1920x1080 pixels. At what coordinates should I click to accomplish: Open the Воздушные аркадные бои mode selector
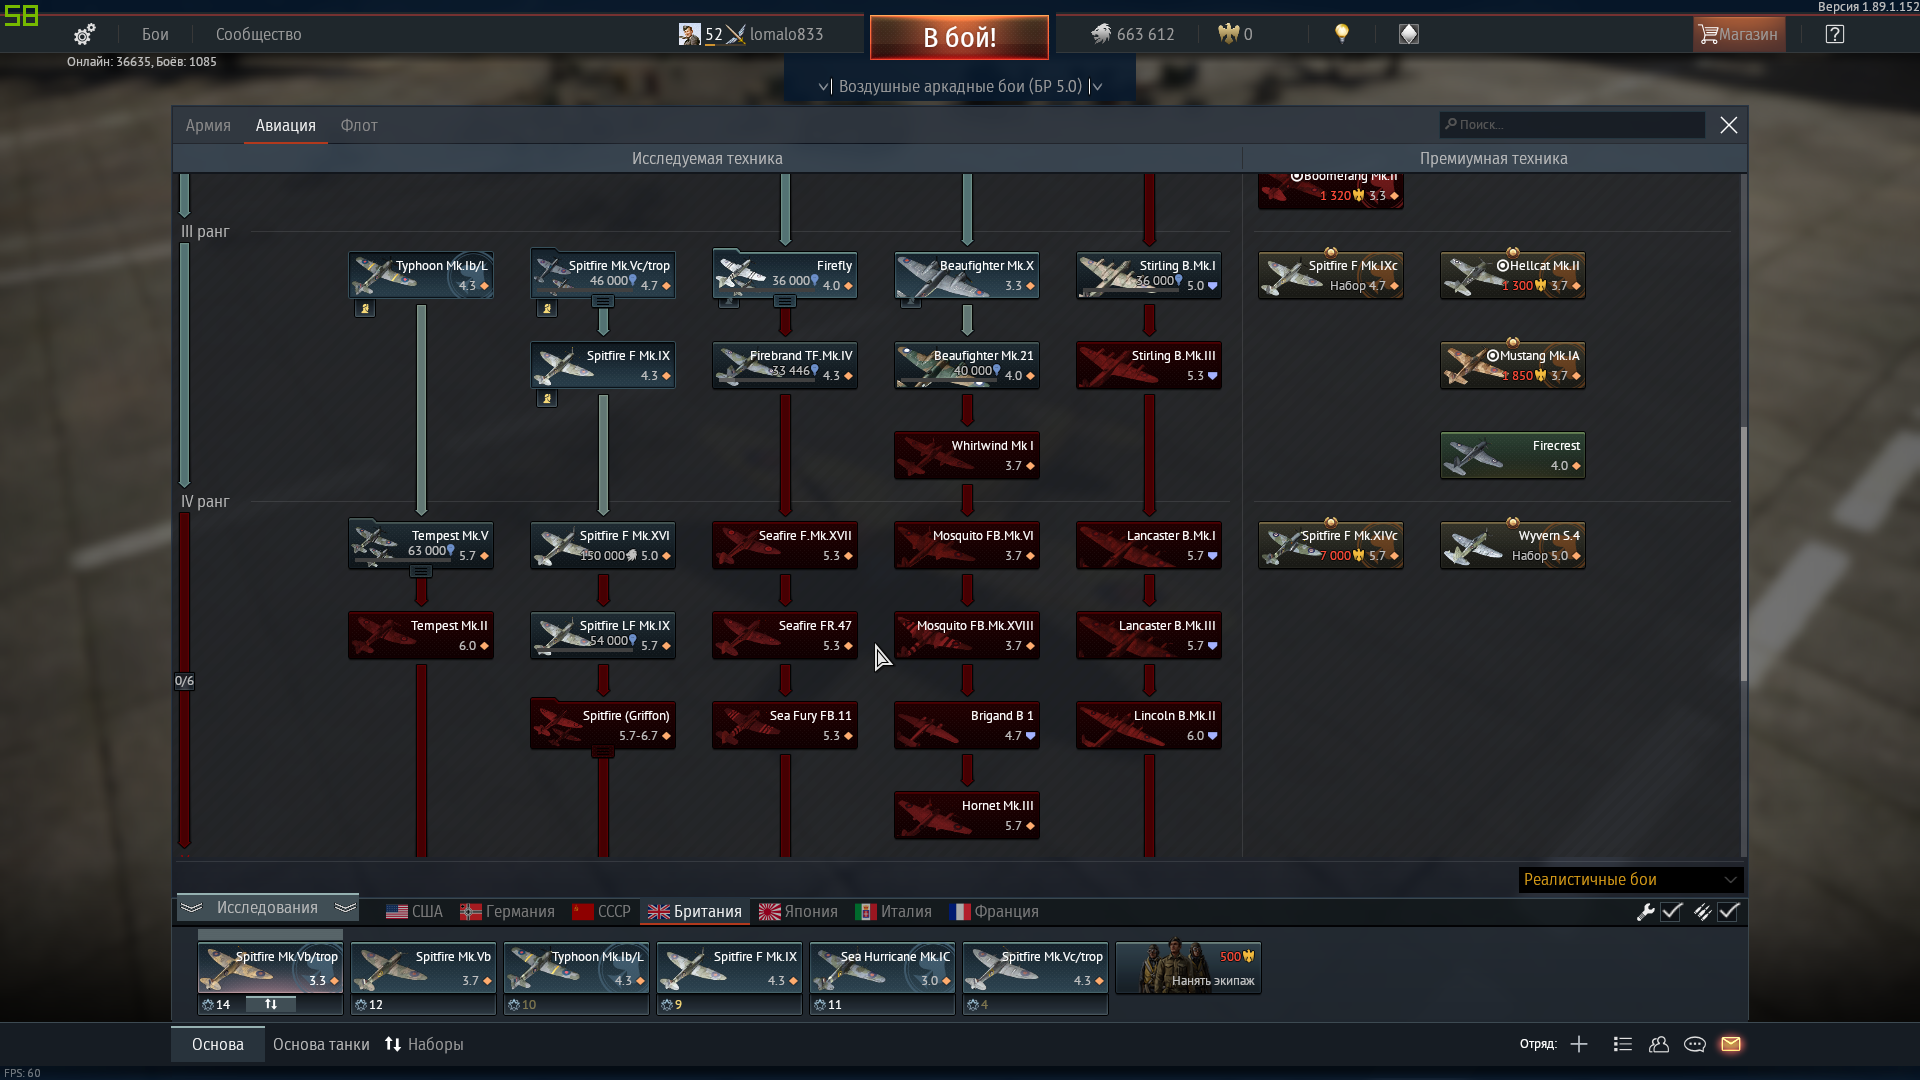click(960, 86)
